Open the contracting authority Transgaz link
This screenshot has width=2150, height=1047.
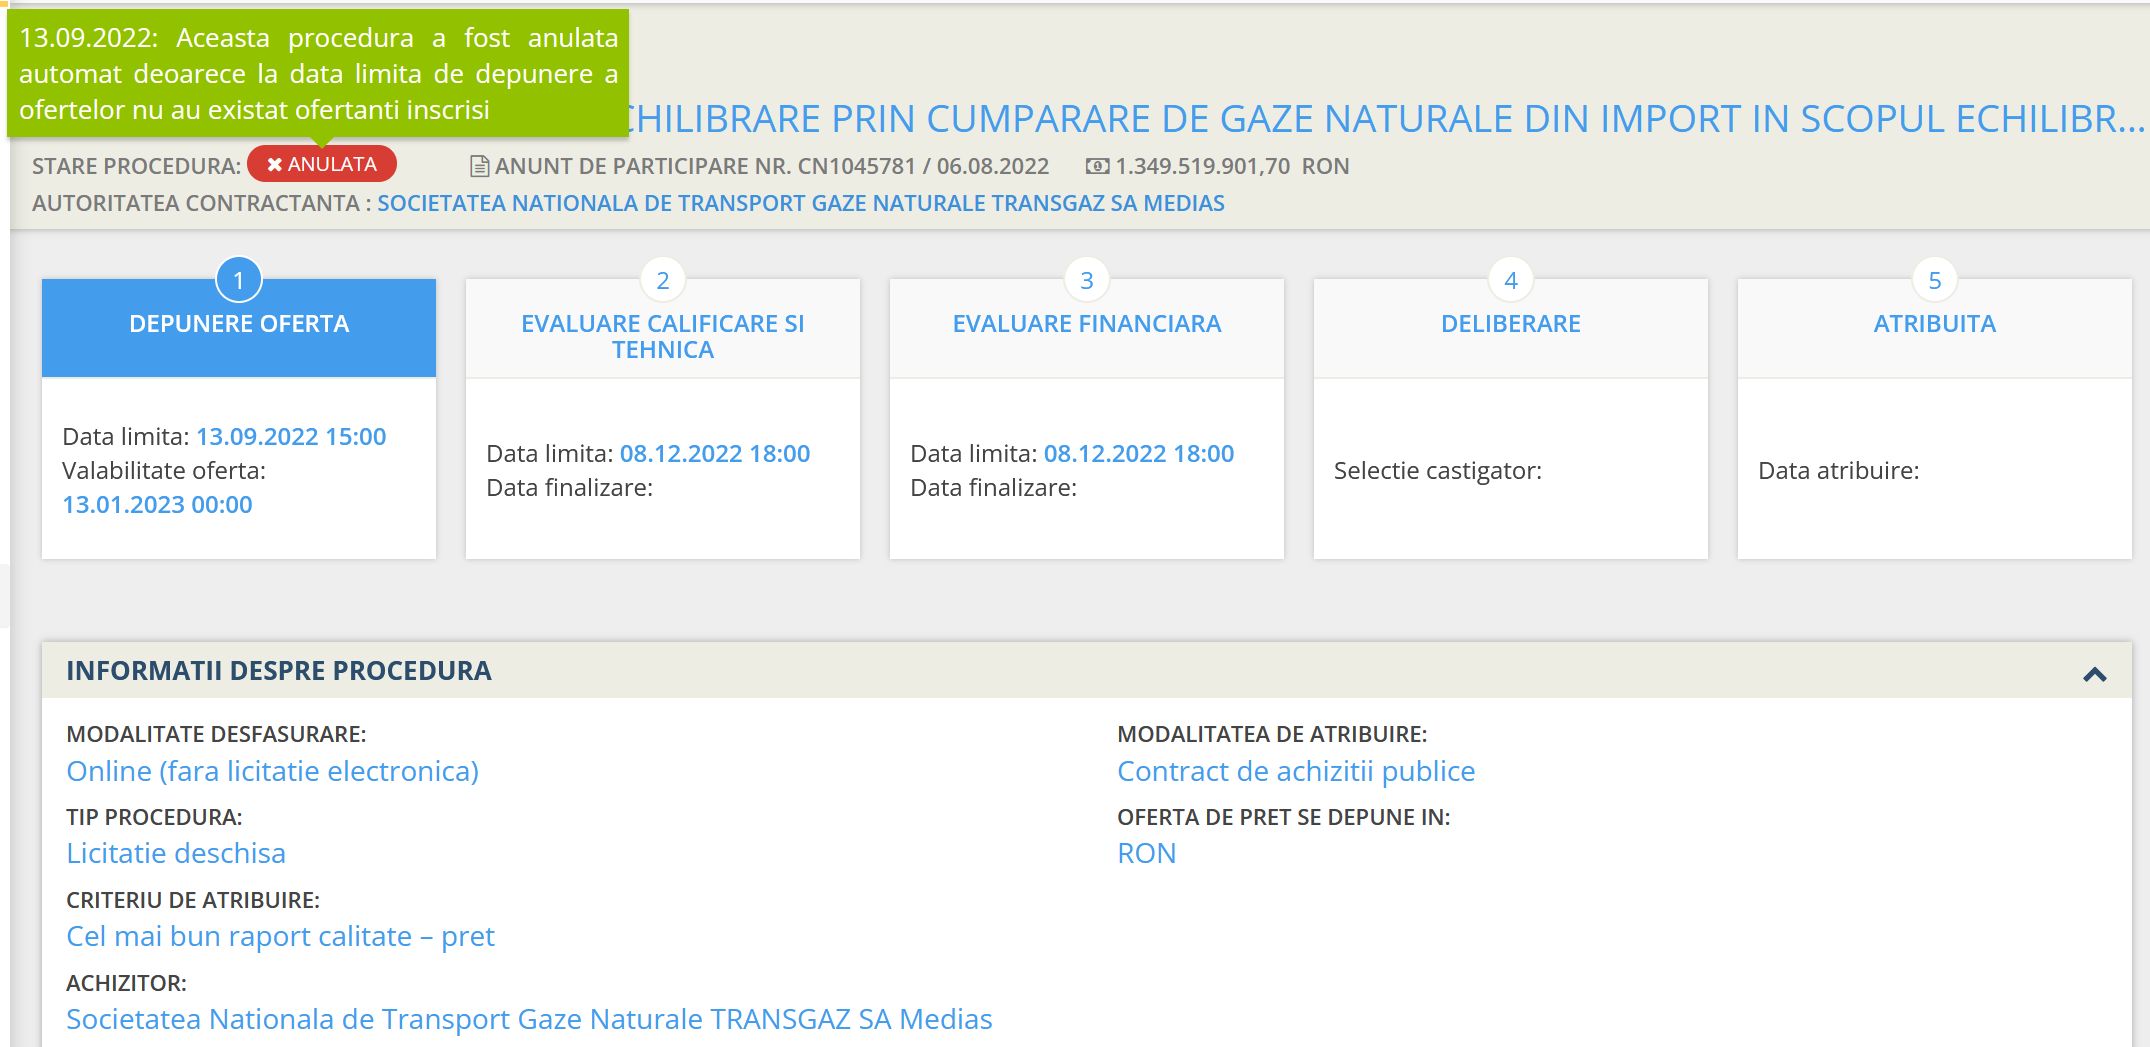pos(800,203)
